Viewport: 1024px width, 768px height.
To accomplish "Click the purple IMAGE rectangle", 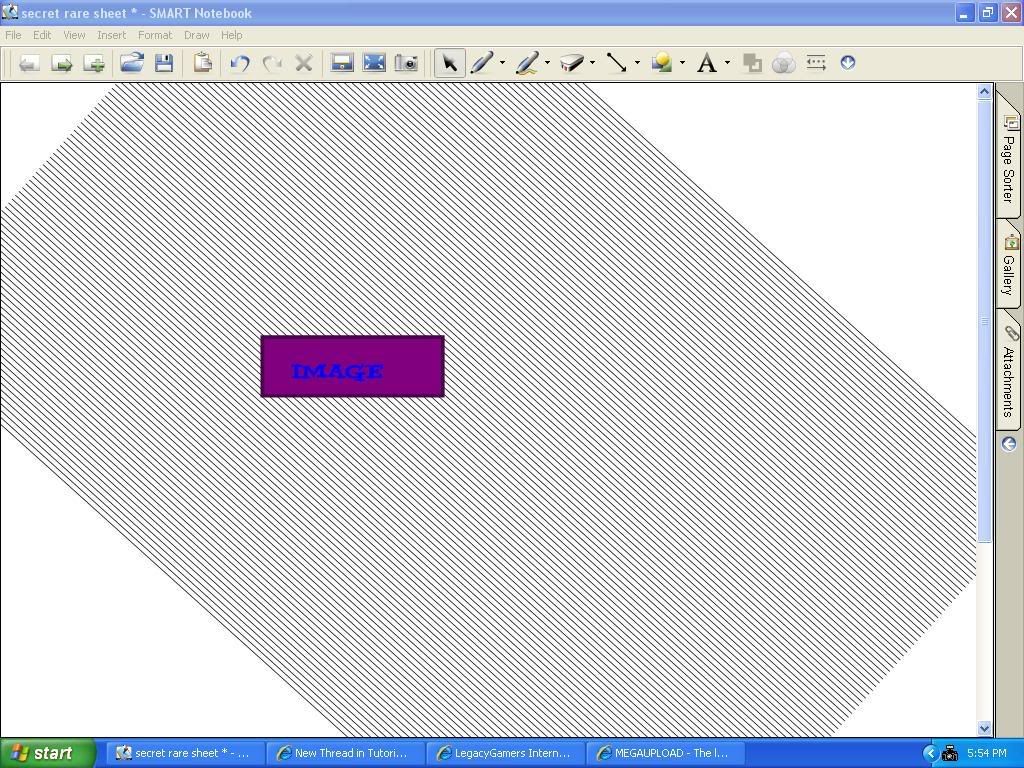I will [x=352, y=366].
